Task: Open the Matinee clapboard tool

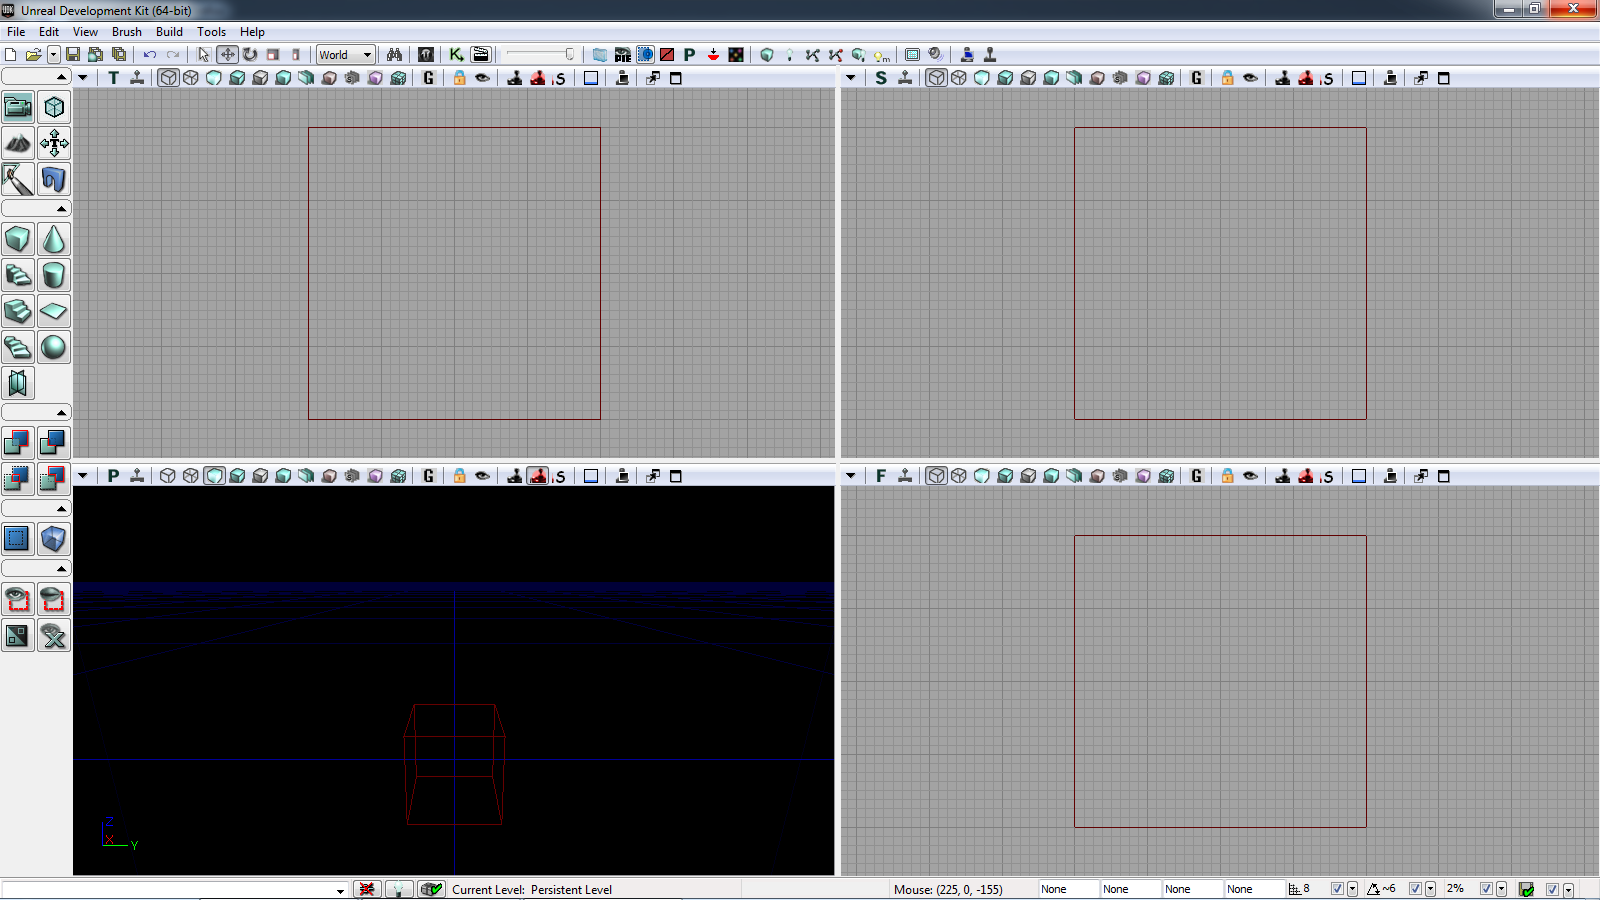Action: tap(481, 55)
